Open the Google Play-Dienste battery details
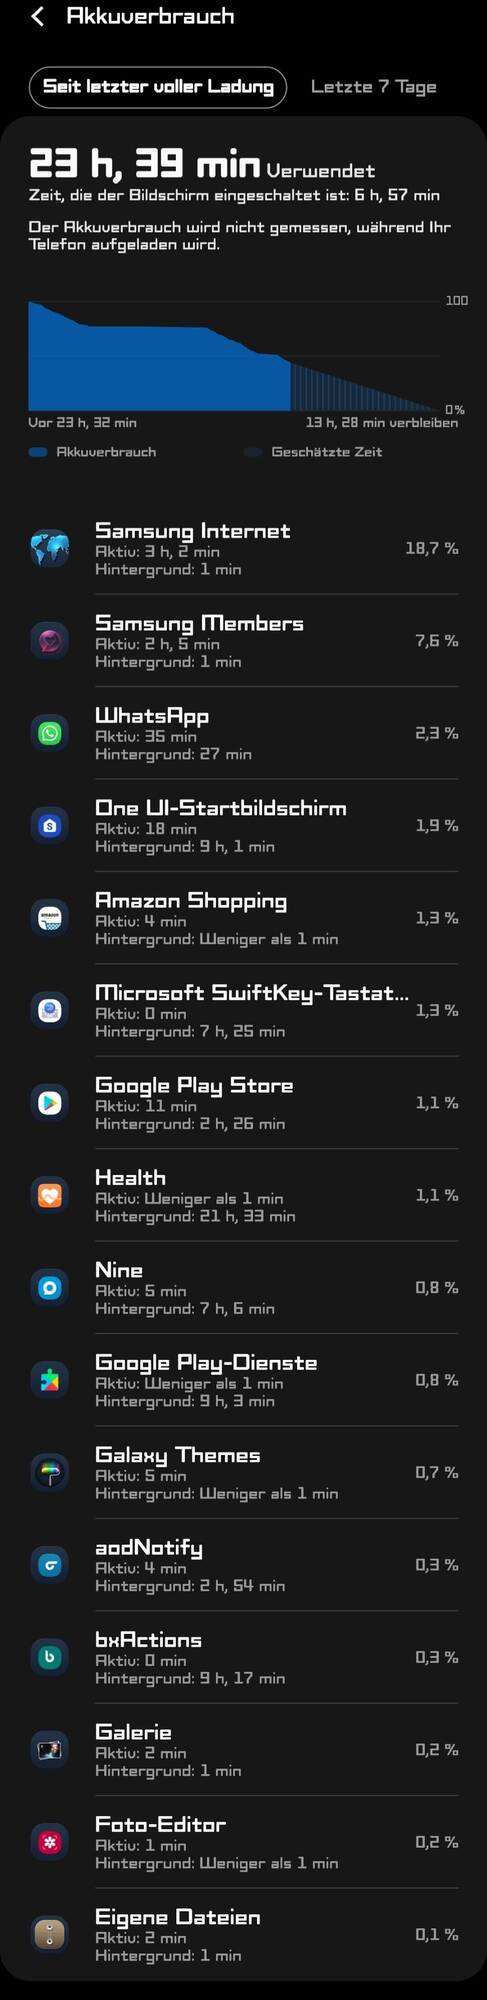Image resolution: width=487 pixels, height=2000 pixels. click(243, 1380)
